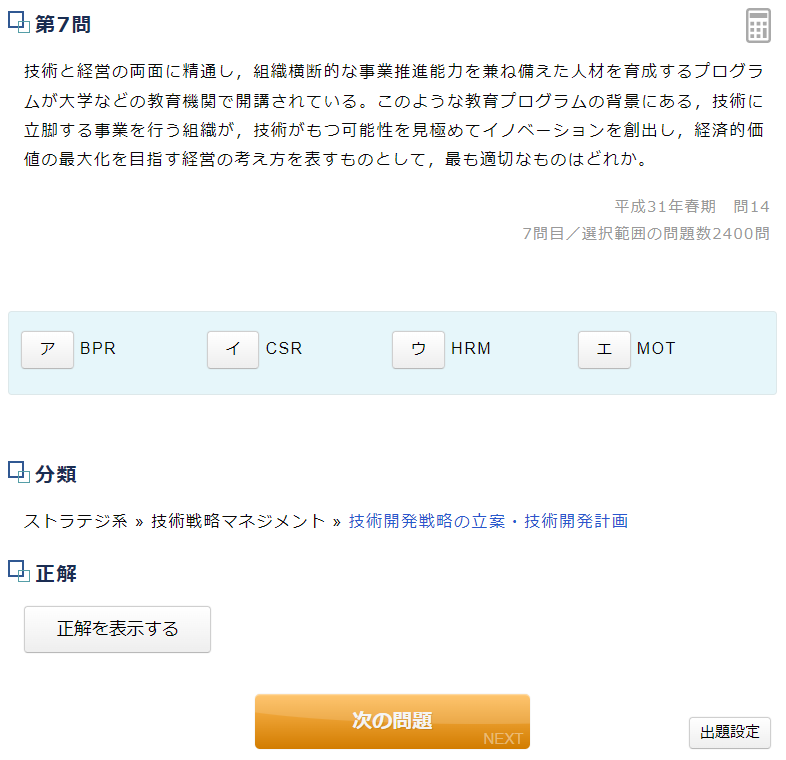Choose answer ウ for HRM
The image size is (786, 760).
pos(419,349)
